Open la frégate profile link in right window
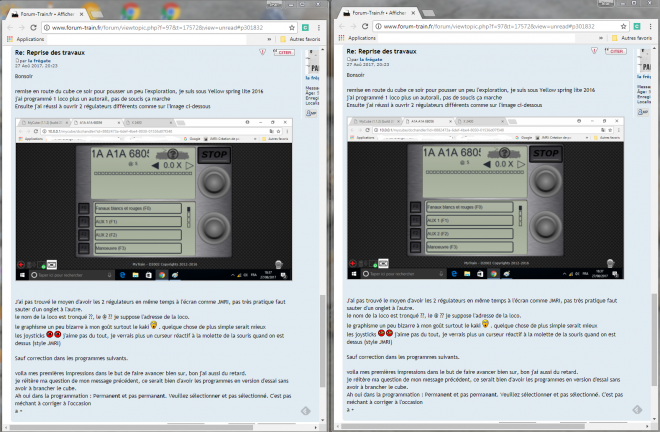 point(371,59)
